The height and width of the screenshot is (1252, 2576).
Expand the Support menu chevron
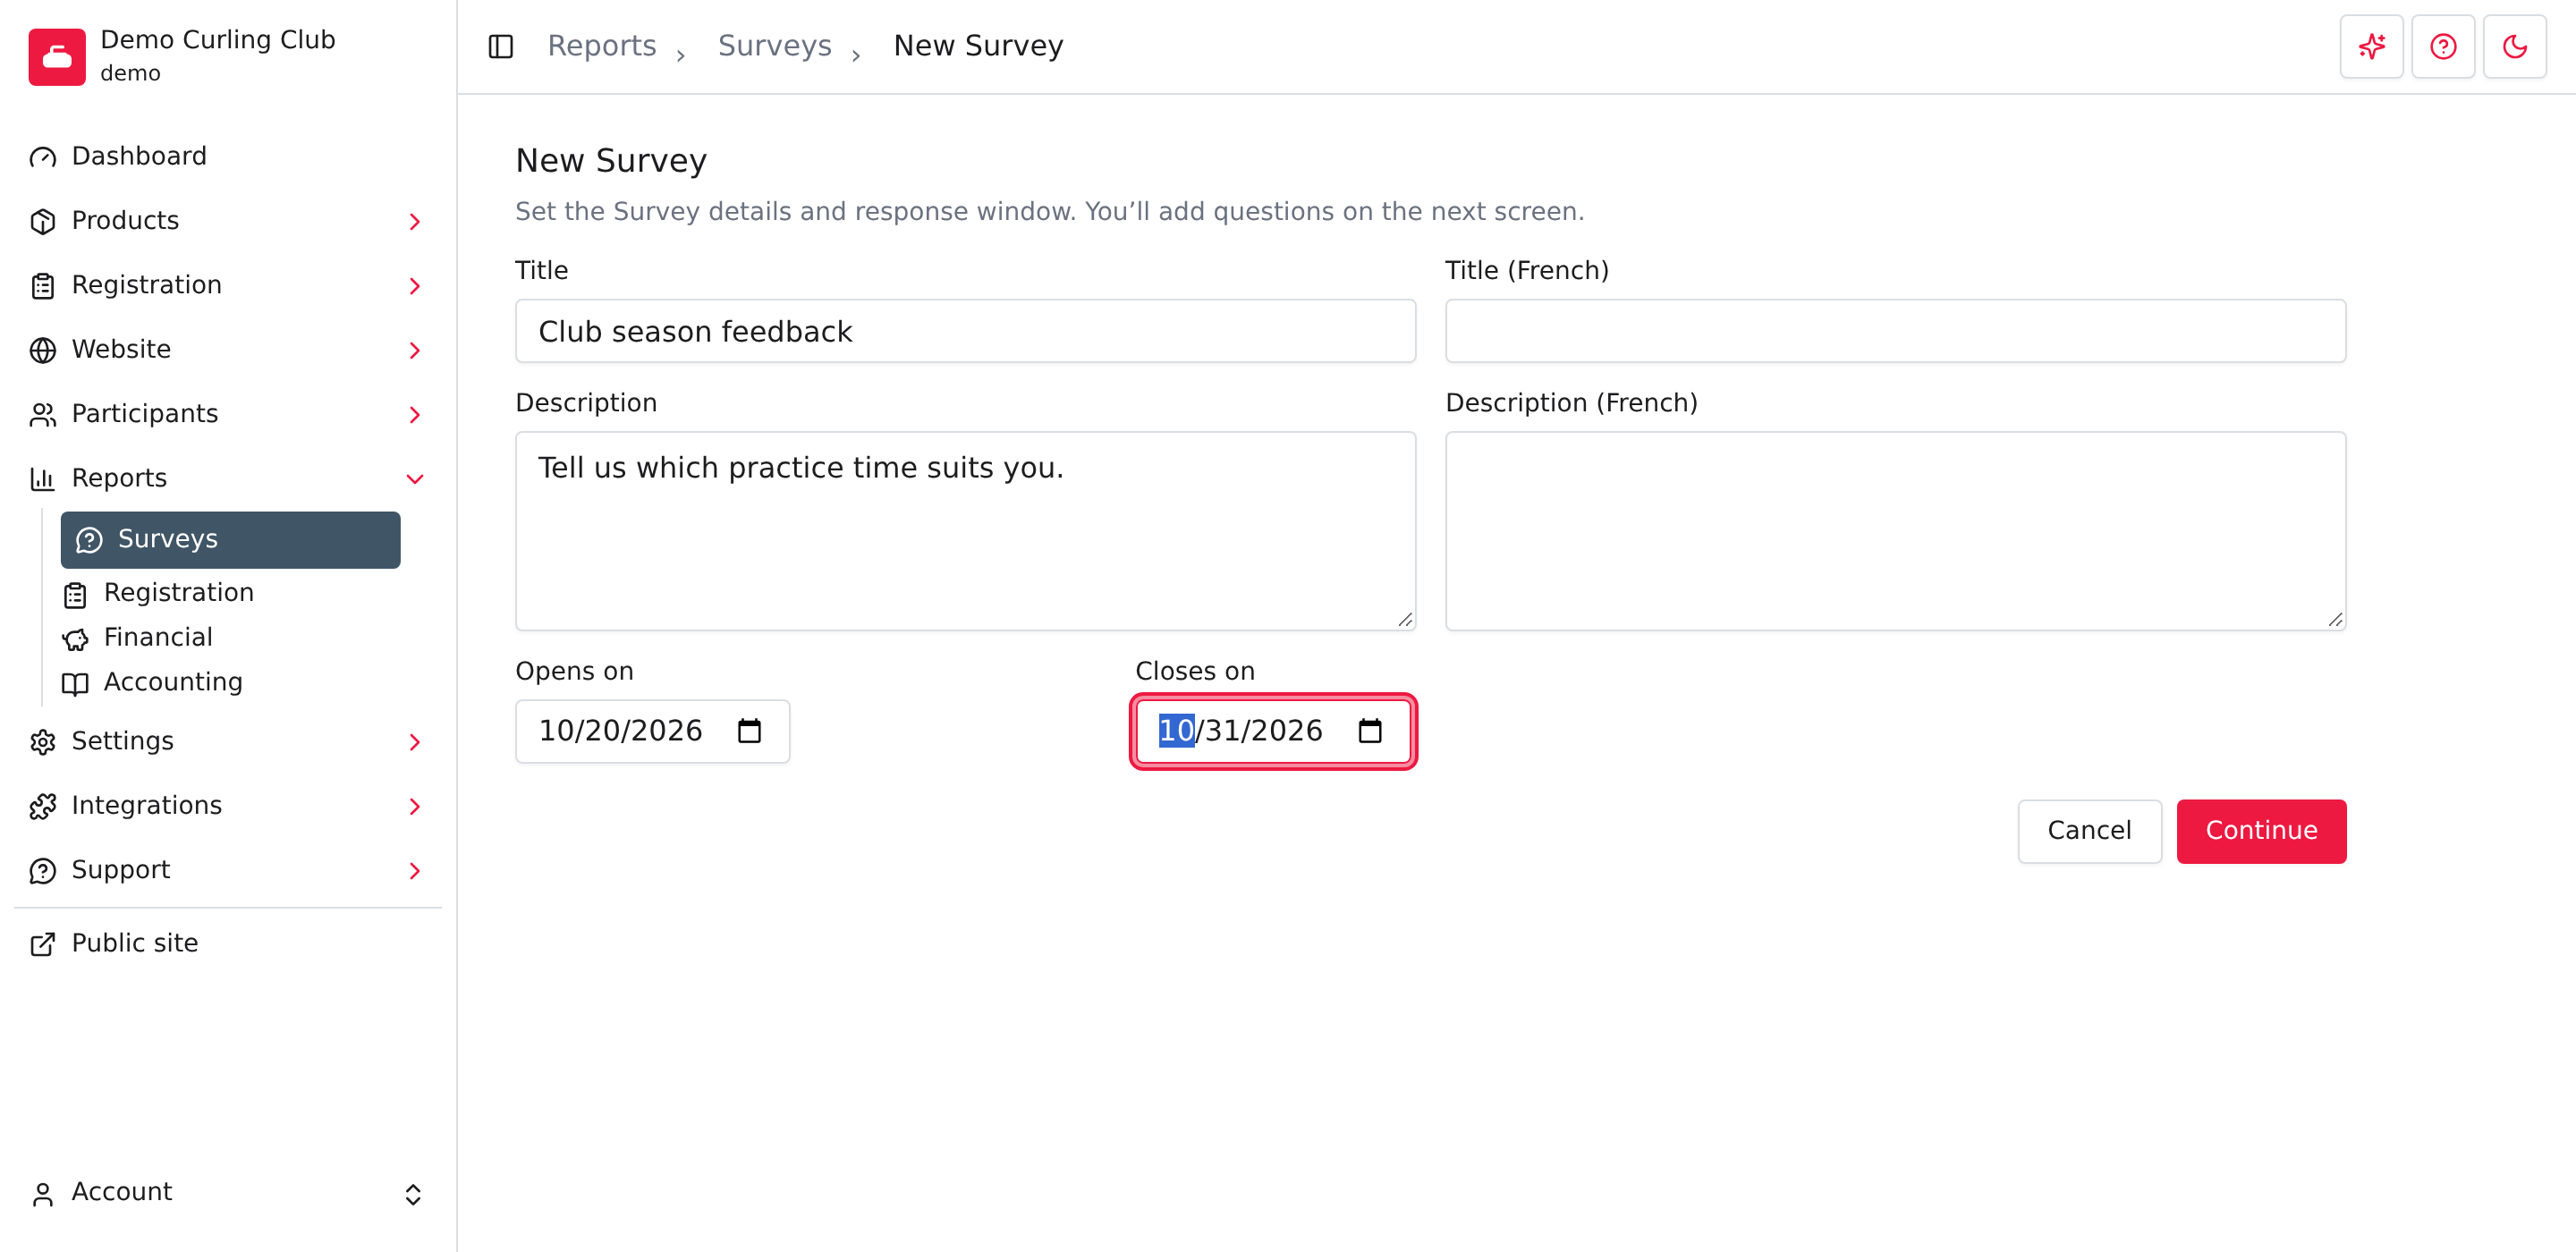tap(414, 871)
